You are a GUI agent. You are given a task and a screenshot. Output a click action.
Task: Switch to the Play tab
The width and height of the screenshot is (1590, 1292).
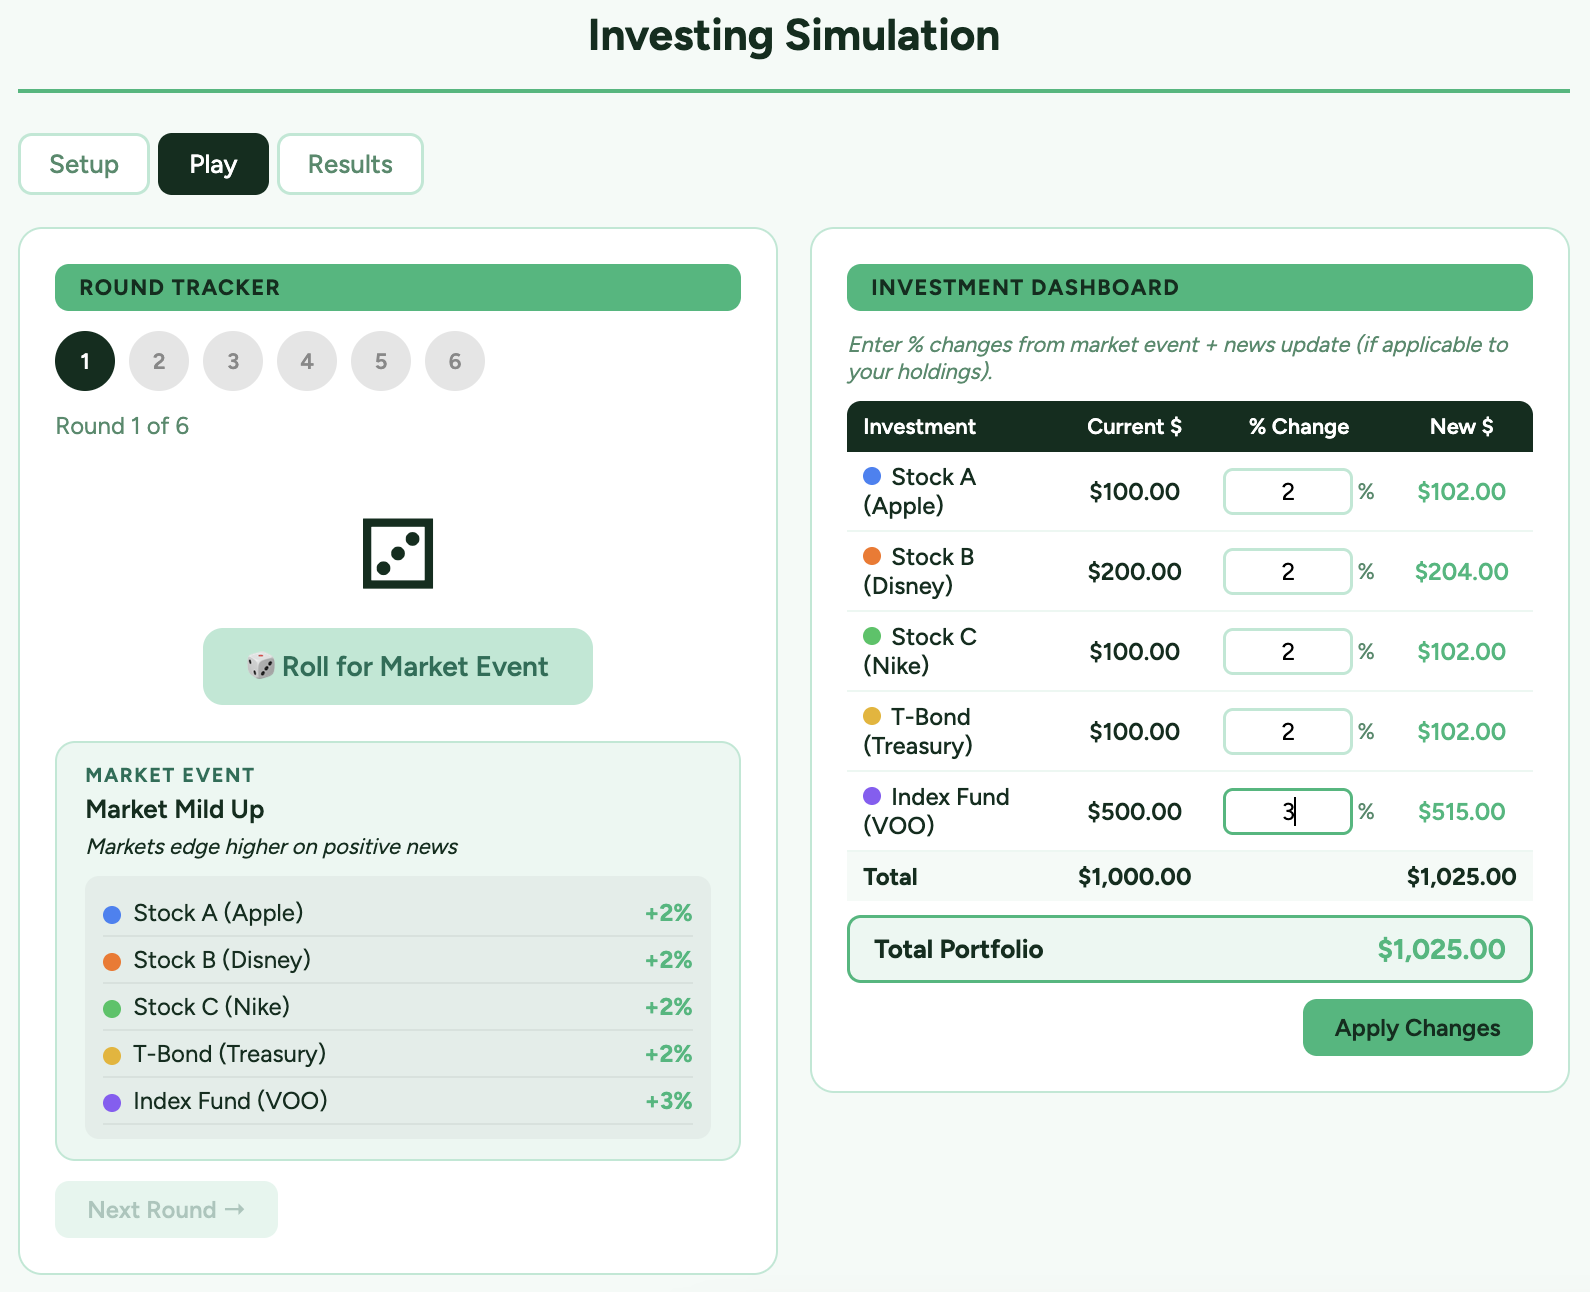point(213,164)
